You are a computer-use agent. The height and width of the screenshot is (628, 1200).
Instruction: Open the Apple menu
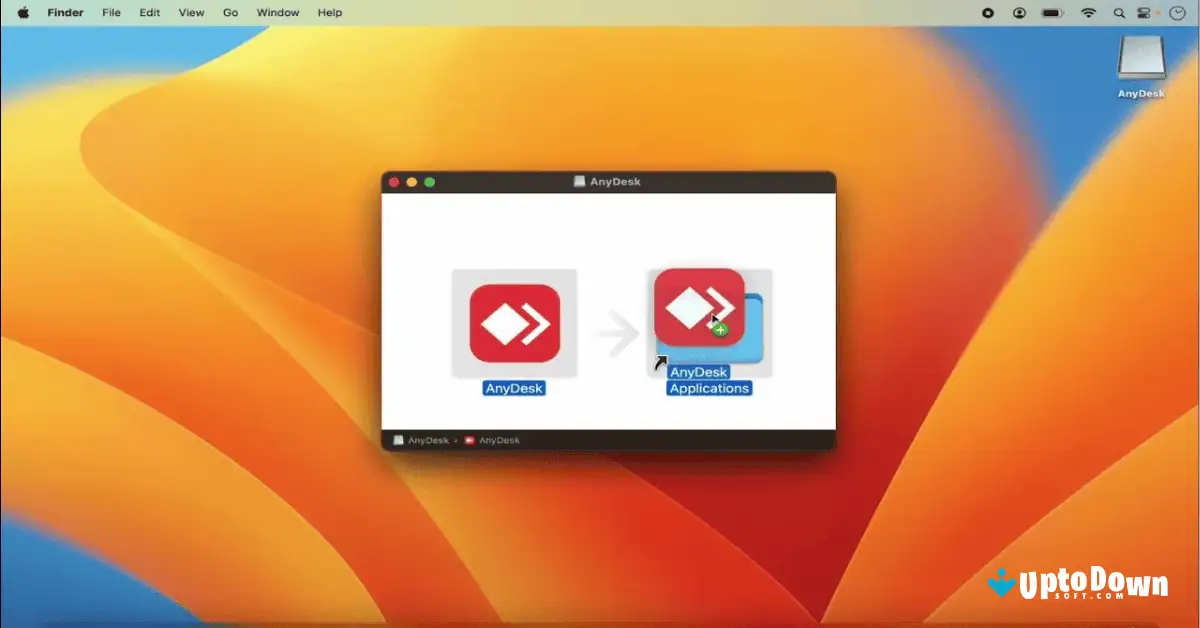pyautogui.click(x=25, y=12)
